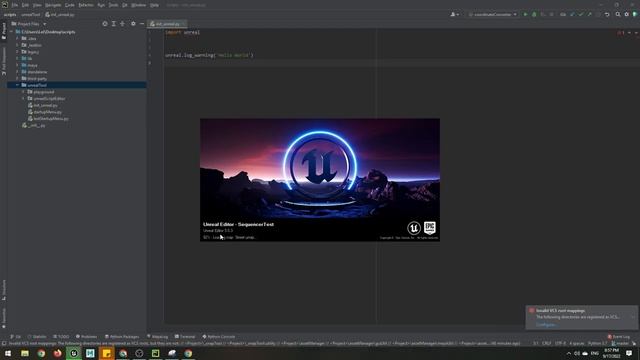Hide the Project tool window

coord(142,24)
